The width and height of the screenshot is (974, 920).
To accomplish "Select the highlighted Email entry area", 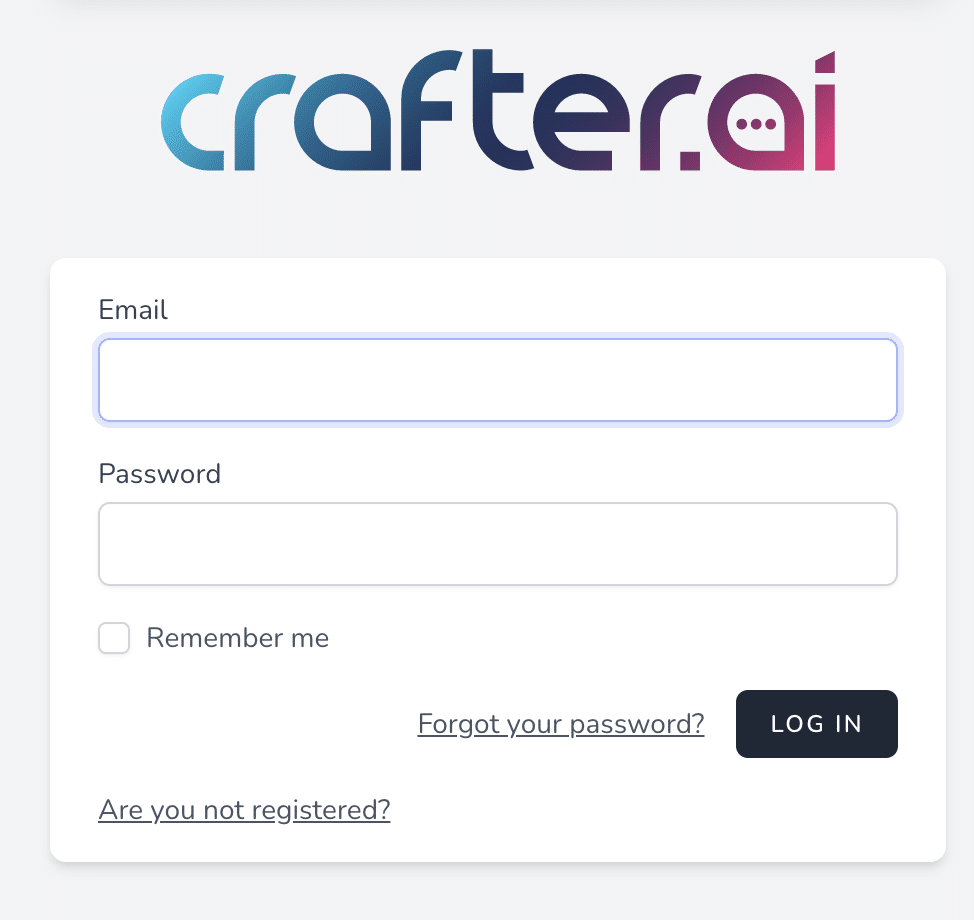I will coord(498,380).
